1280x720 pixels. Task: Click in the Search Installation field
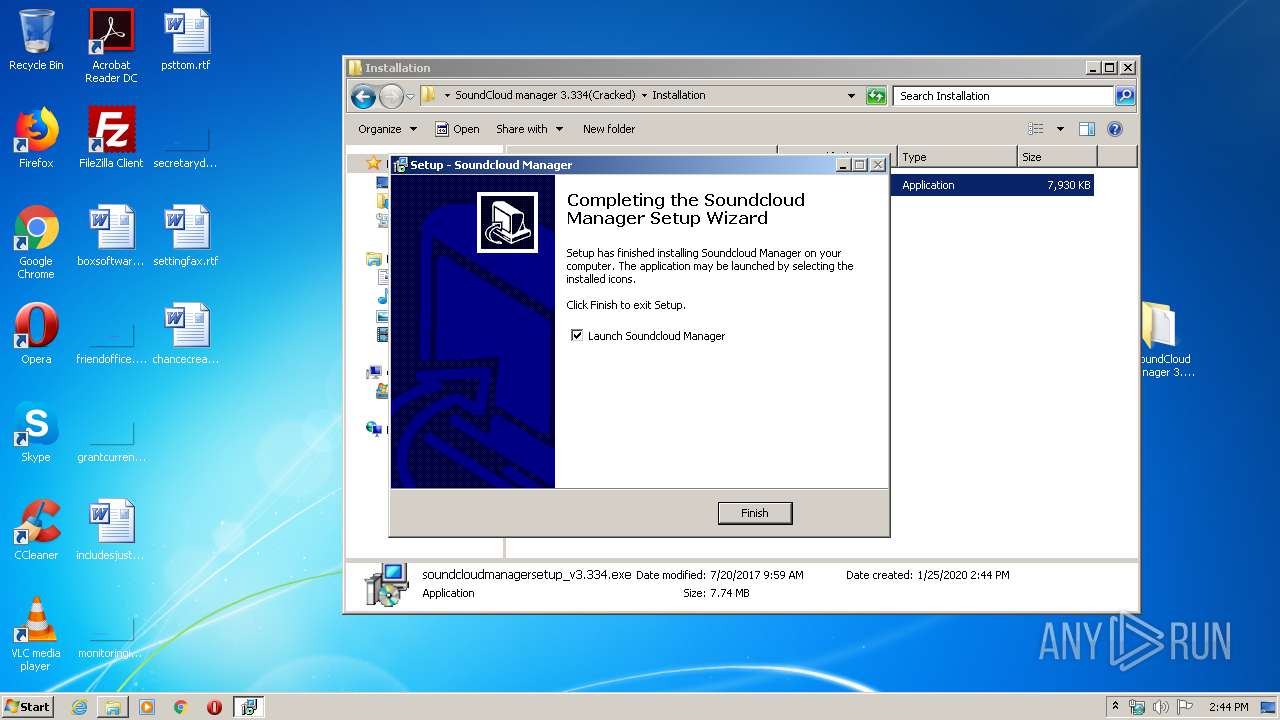pos(1002,96)
